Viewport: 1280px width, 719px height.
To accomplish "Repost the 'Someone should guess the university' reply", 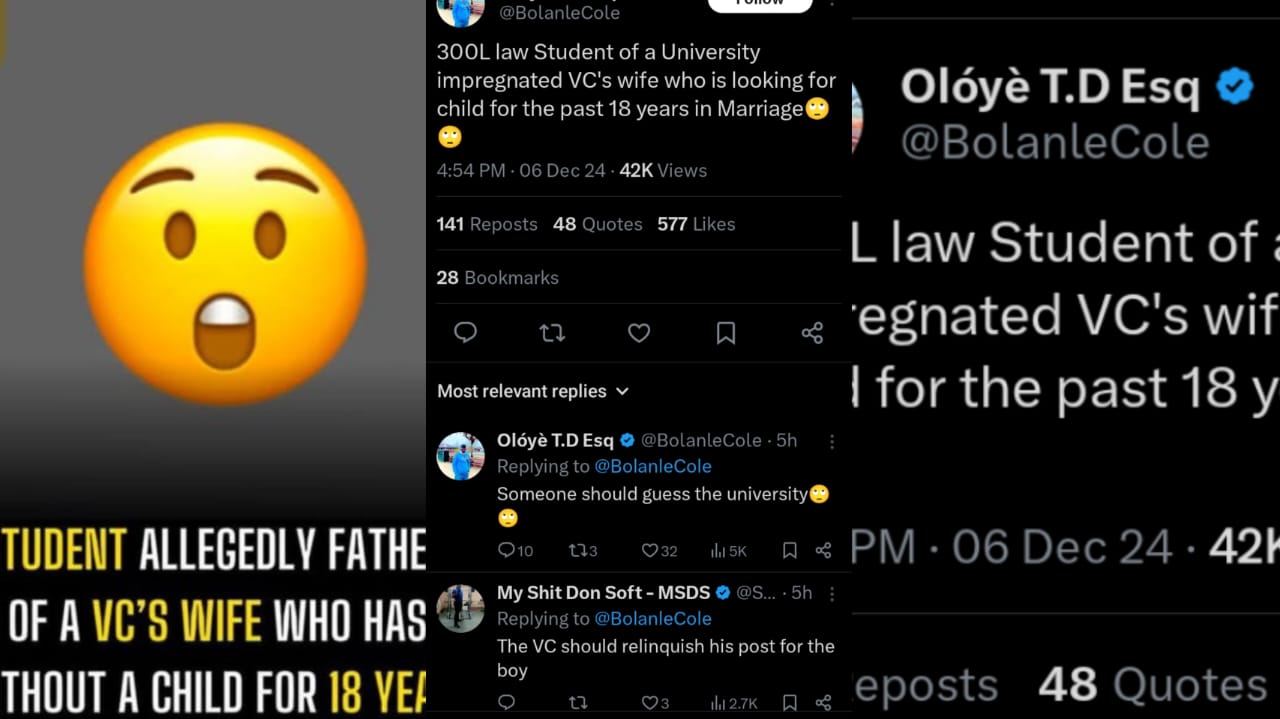I will click(x=577, y=550).
